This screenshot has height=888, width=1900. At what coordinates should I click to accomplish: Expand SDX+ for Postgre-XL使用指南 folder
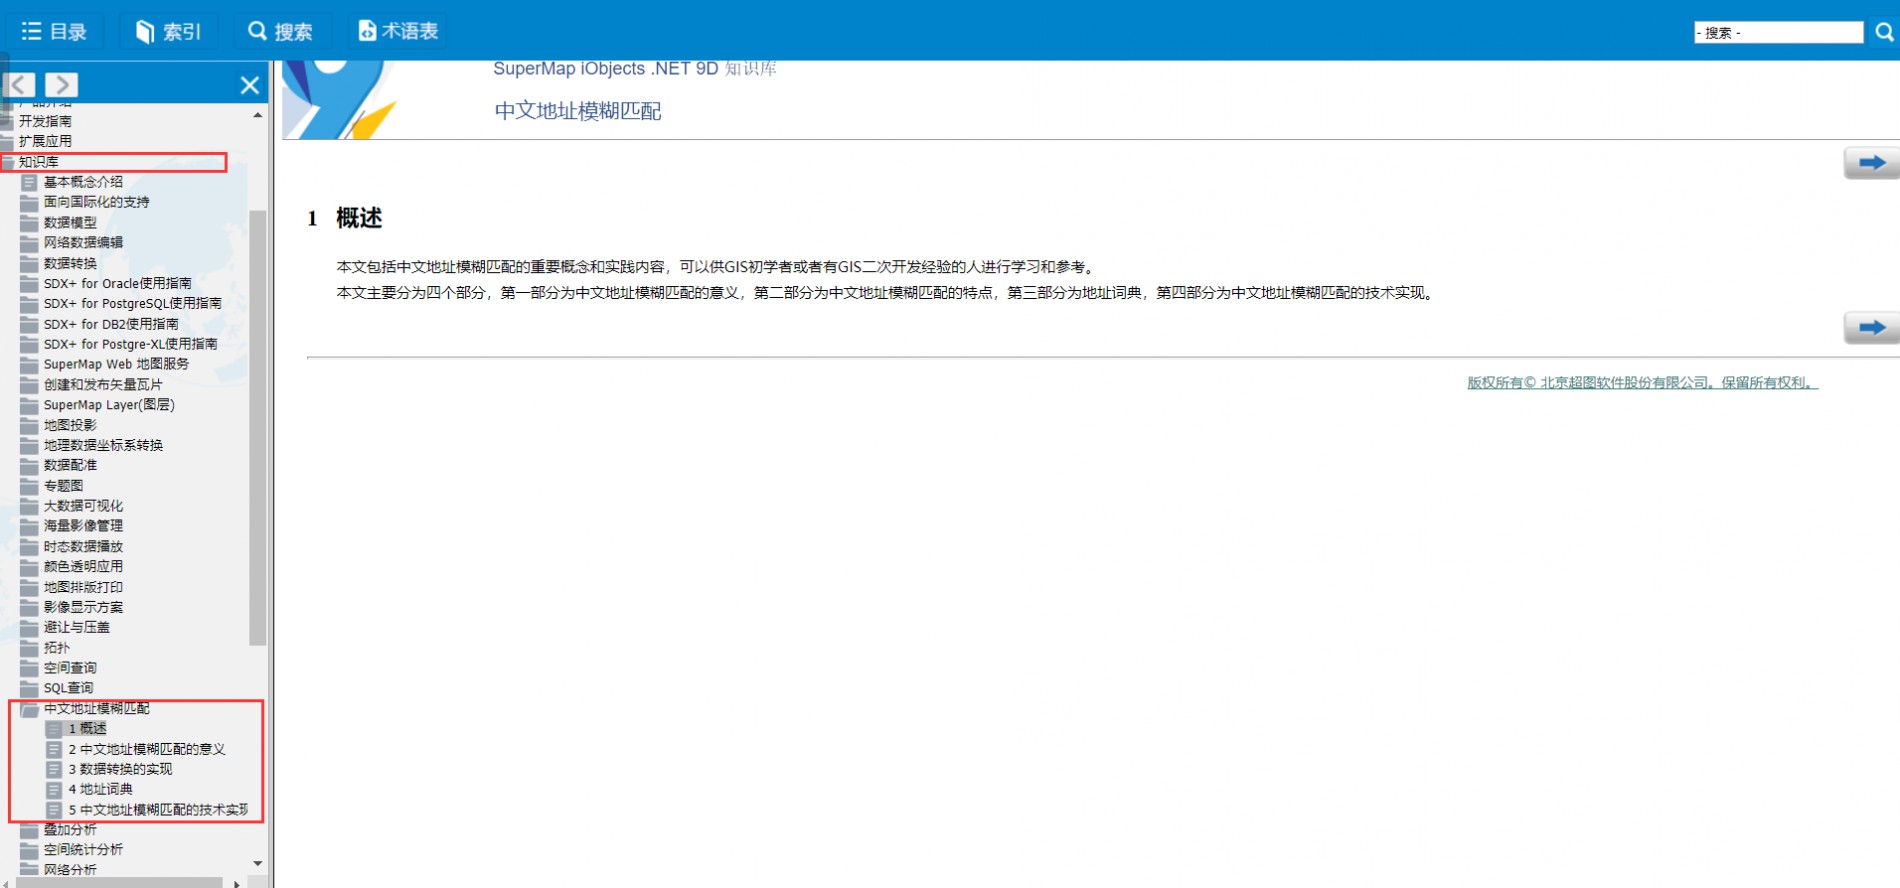tap(130, 344)
